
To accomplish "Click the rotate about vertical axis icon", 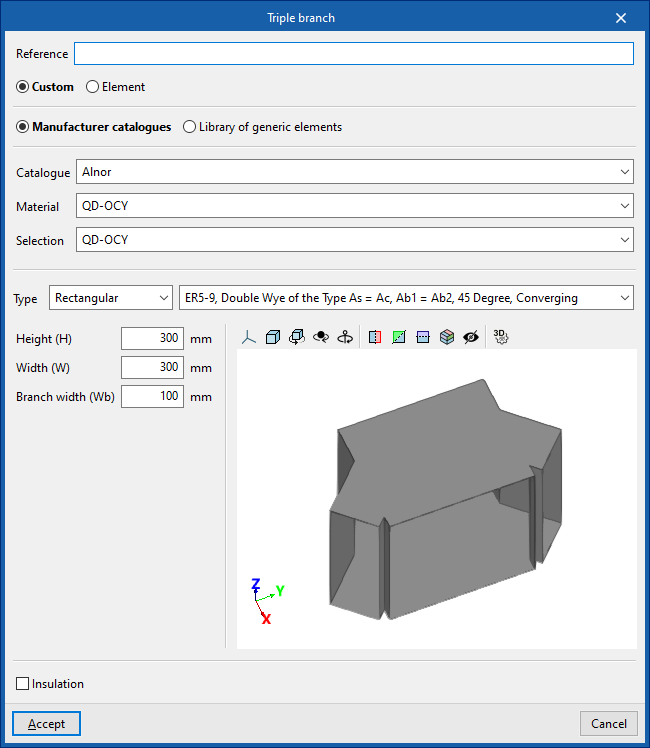I will tap(345, 338).
